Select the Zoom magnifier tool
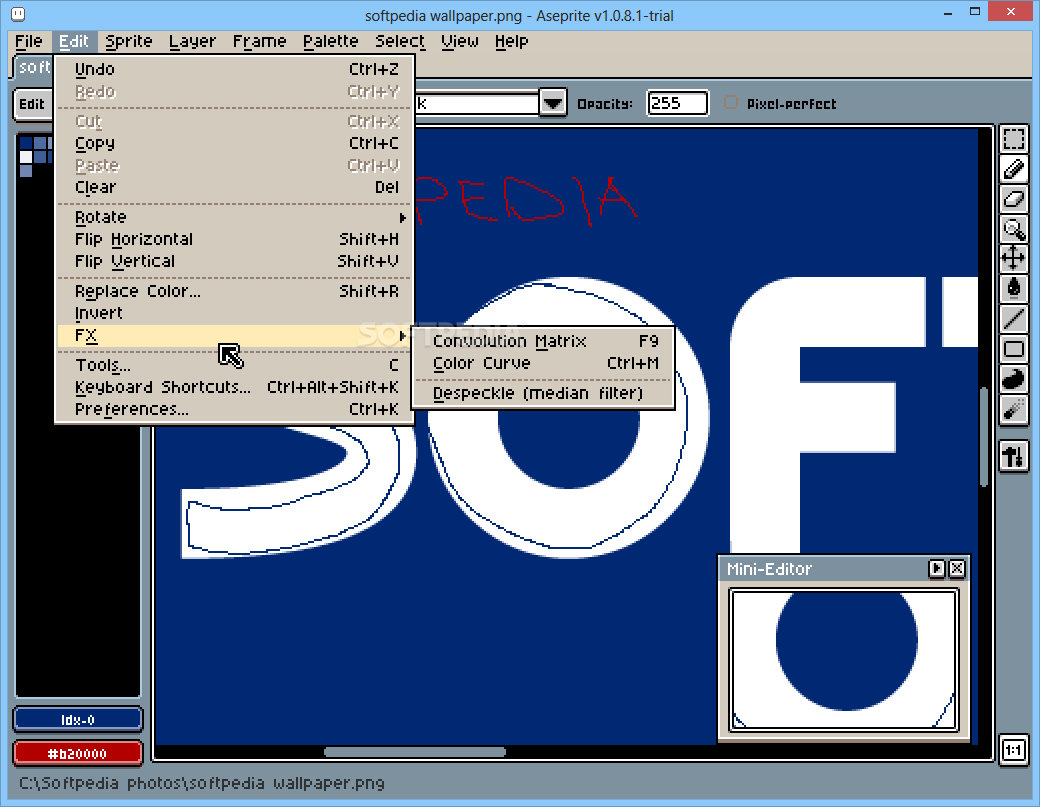Screen dimensions: 1040x807 pos(1013,228)
